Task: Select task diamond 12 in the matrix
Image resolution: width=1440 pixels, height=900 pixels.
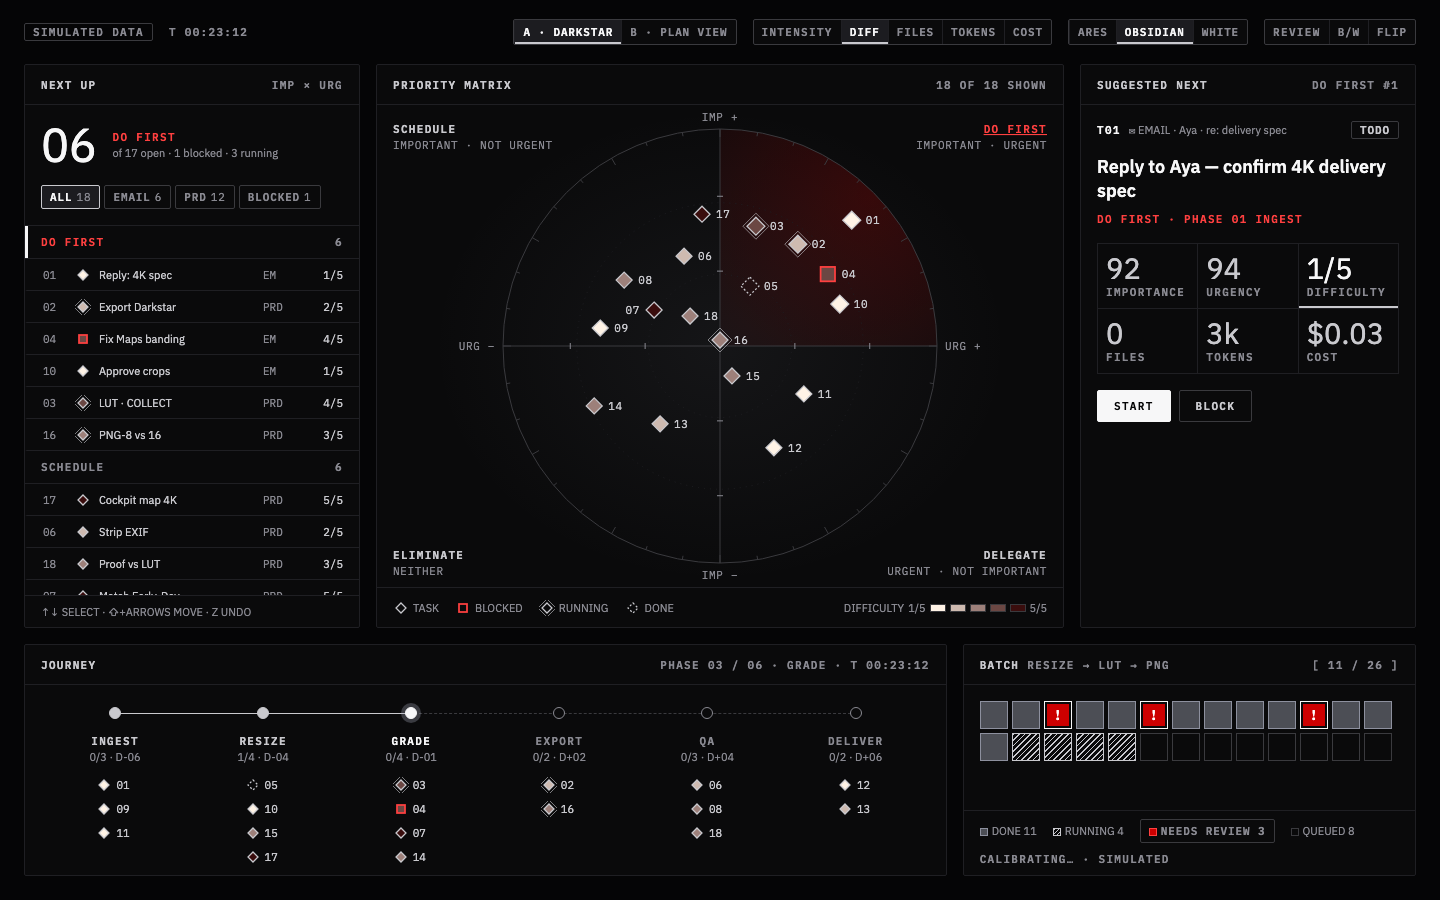Action: (774, 448)
